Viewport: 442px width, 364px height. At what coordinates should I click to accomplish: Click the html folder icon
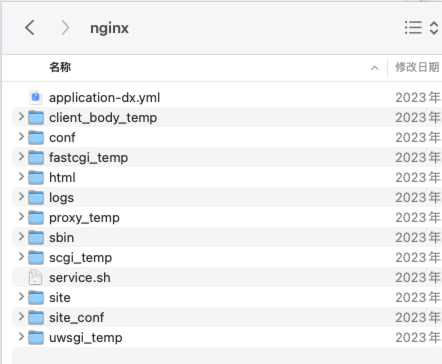tap(36, 177)
